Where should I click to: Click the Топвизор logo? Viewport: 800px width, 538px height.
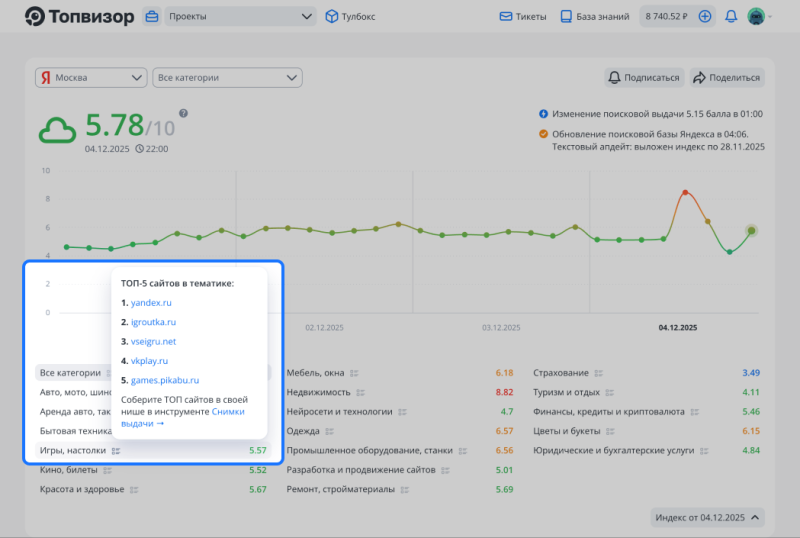[79, 17]
